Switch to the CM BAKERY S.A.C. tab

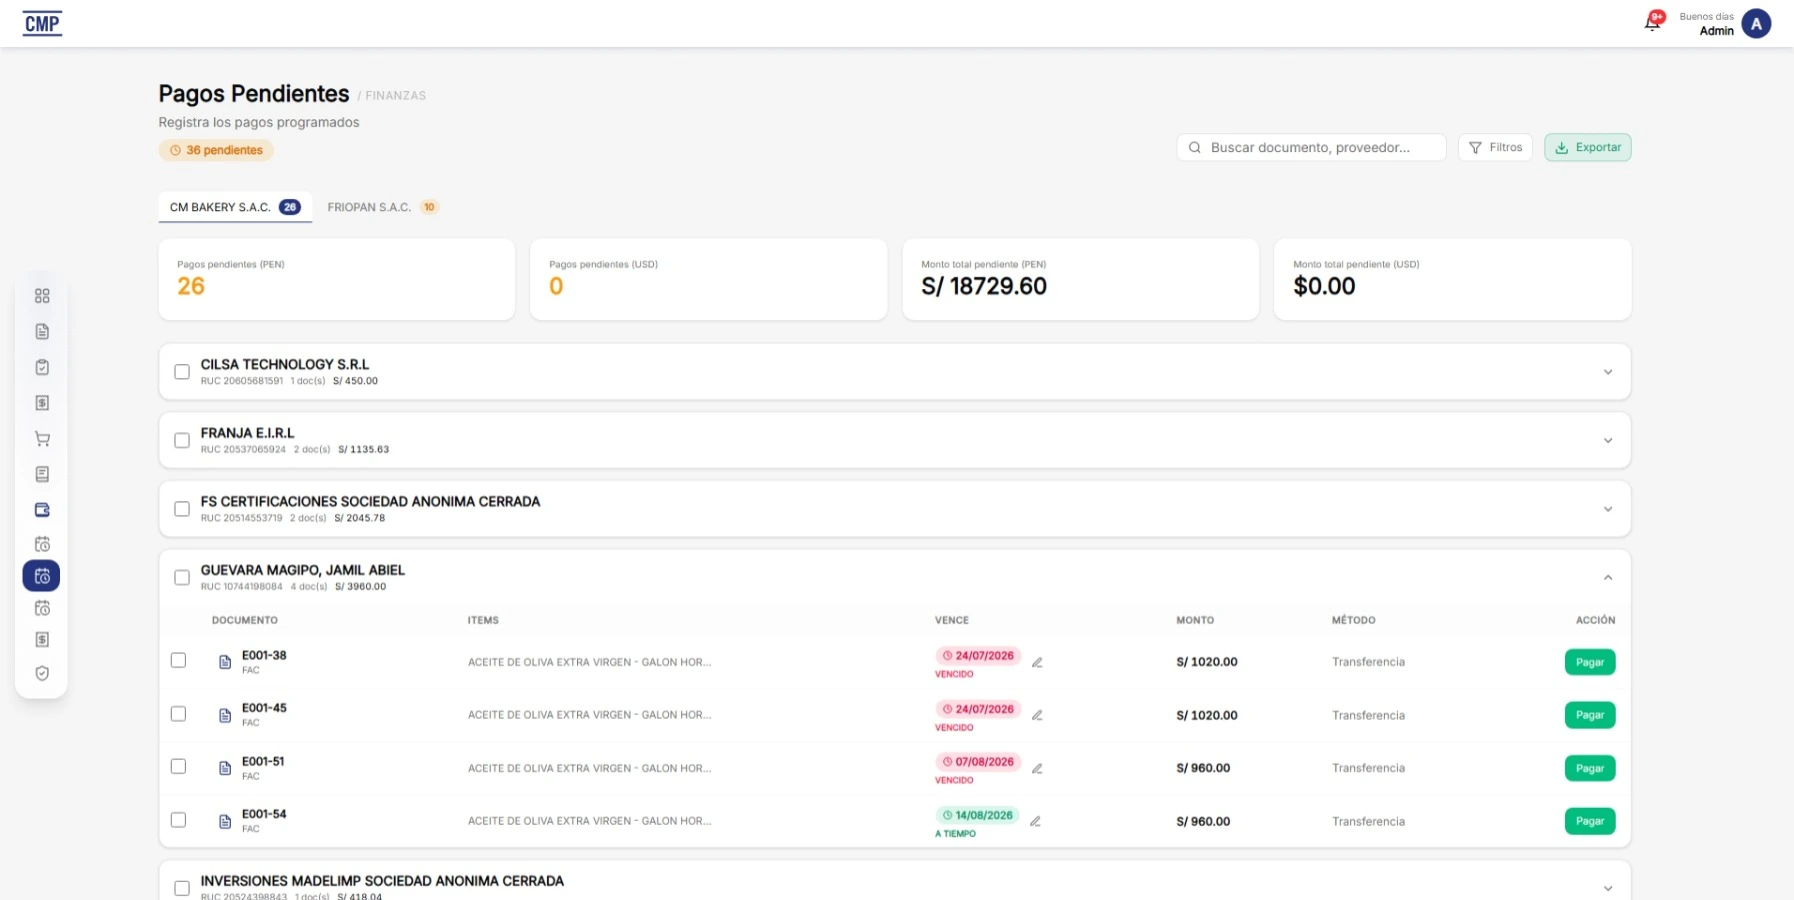[x=235, y=207]
